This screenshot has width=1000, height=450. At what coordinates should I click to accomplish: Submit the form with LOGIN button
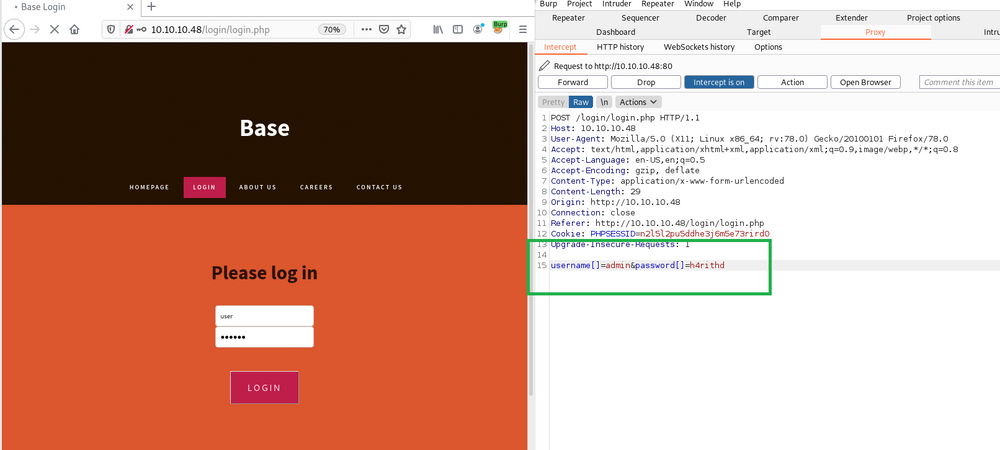(264, 388)
